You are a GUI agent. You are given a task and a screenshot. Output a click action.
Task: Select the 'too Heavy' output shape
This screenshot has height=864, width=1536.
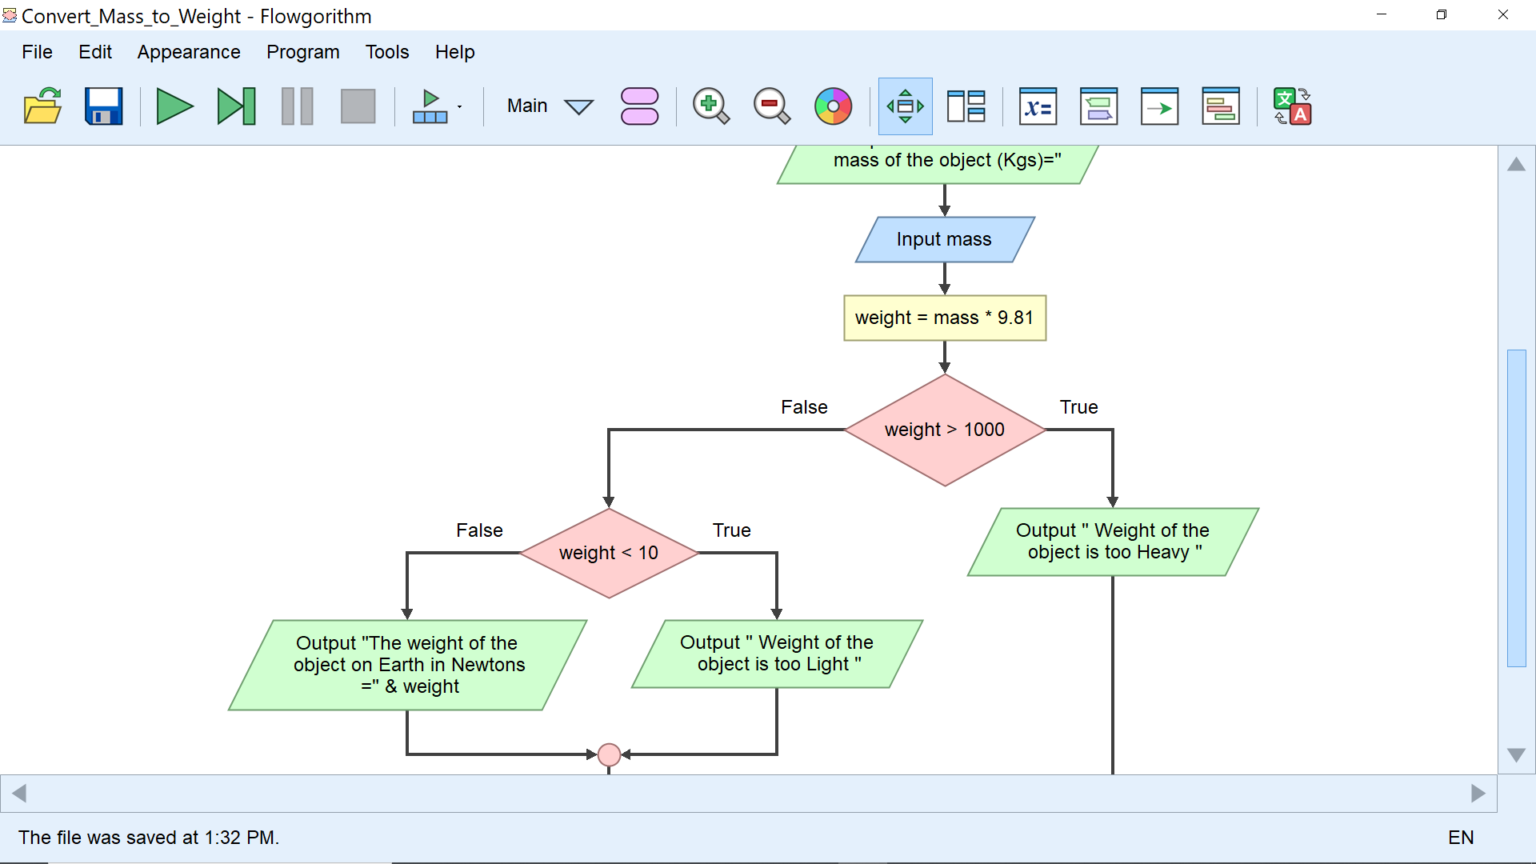click(1113, 542)
